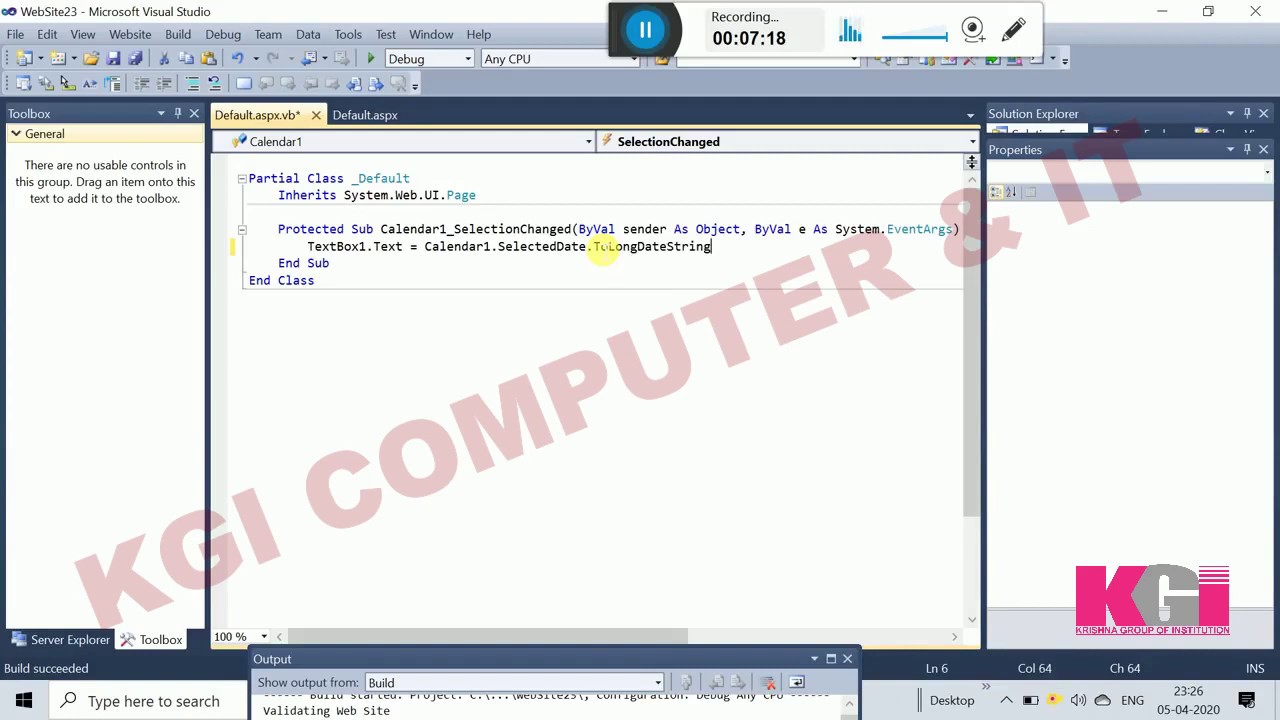The height and width of the screenshot is (720, 1280).
Task: Close the Properties panel
Action: pyautogui.click(x=1264, y=149)
